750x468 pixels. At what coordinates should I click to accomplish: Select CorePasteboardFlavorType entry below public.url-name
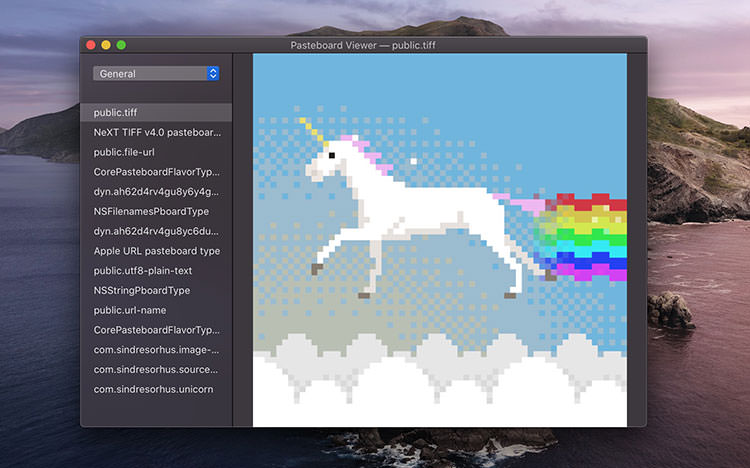coord(156,330)
